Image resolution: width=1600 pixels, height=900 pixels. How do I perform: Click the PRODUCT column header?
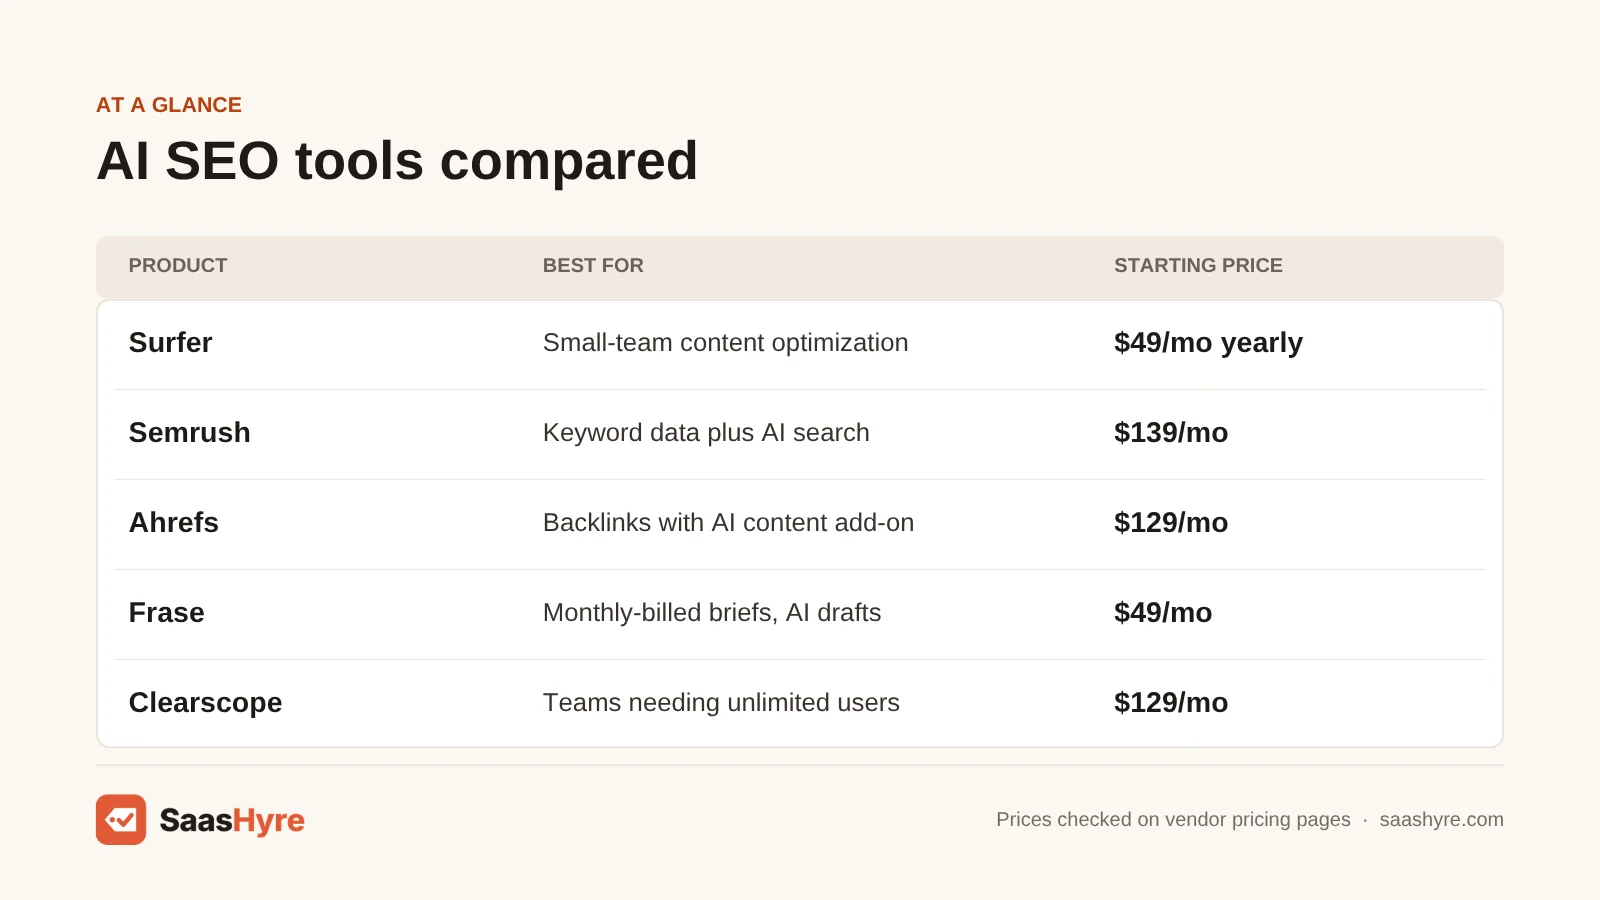178,266
